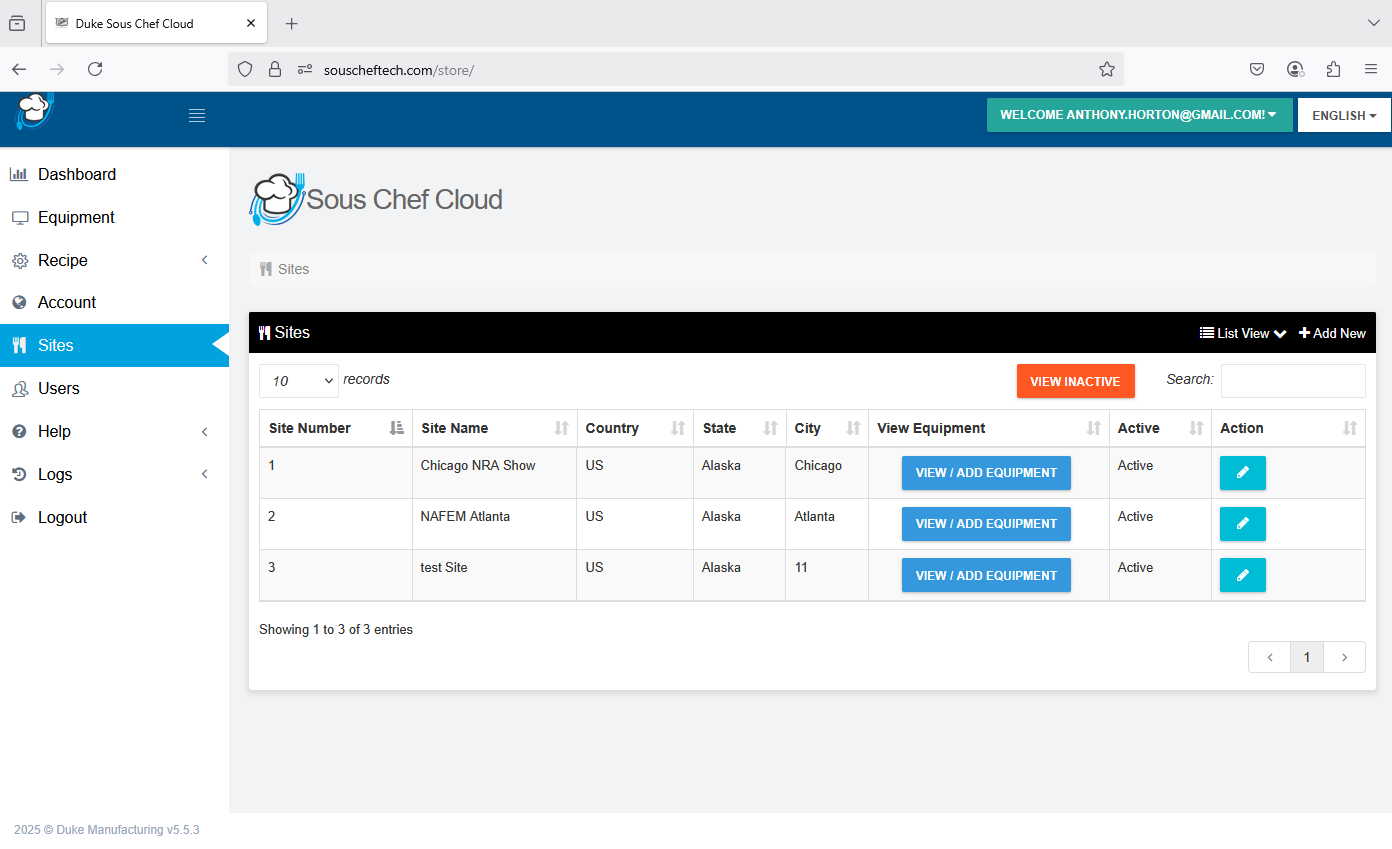Click the 'NAFEM Atlanta' site name cell
This screenshot has height=849, width=1392.
click(x=494, y=524)
